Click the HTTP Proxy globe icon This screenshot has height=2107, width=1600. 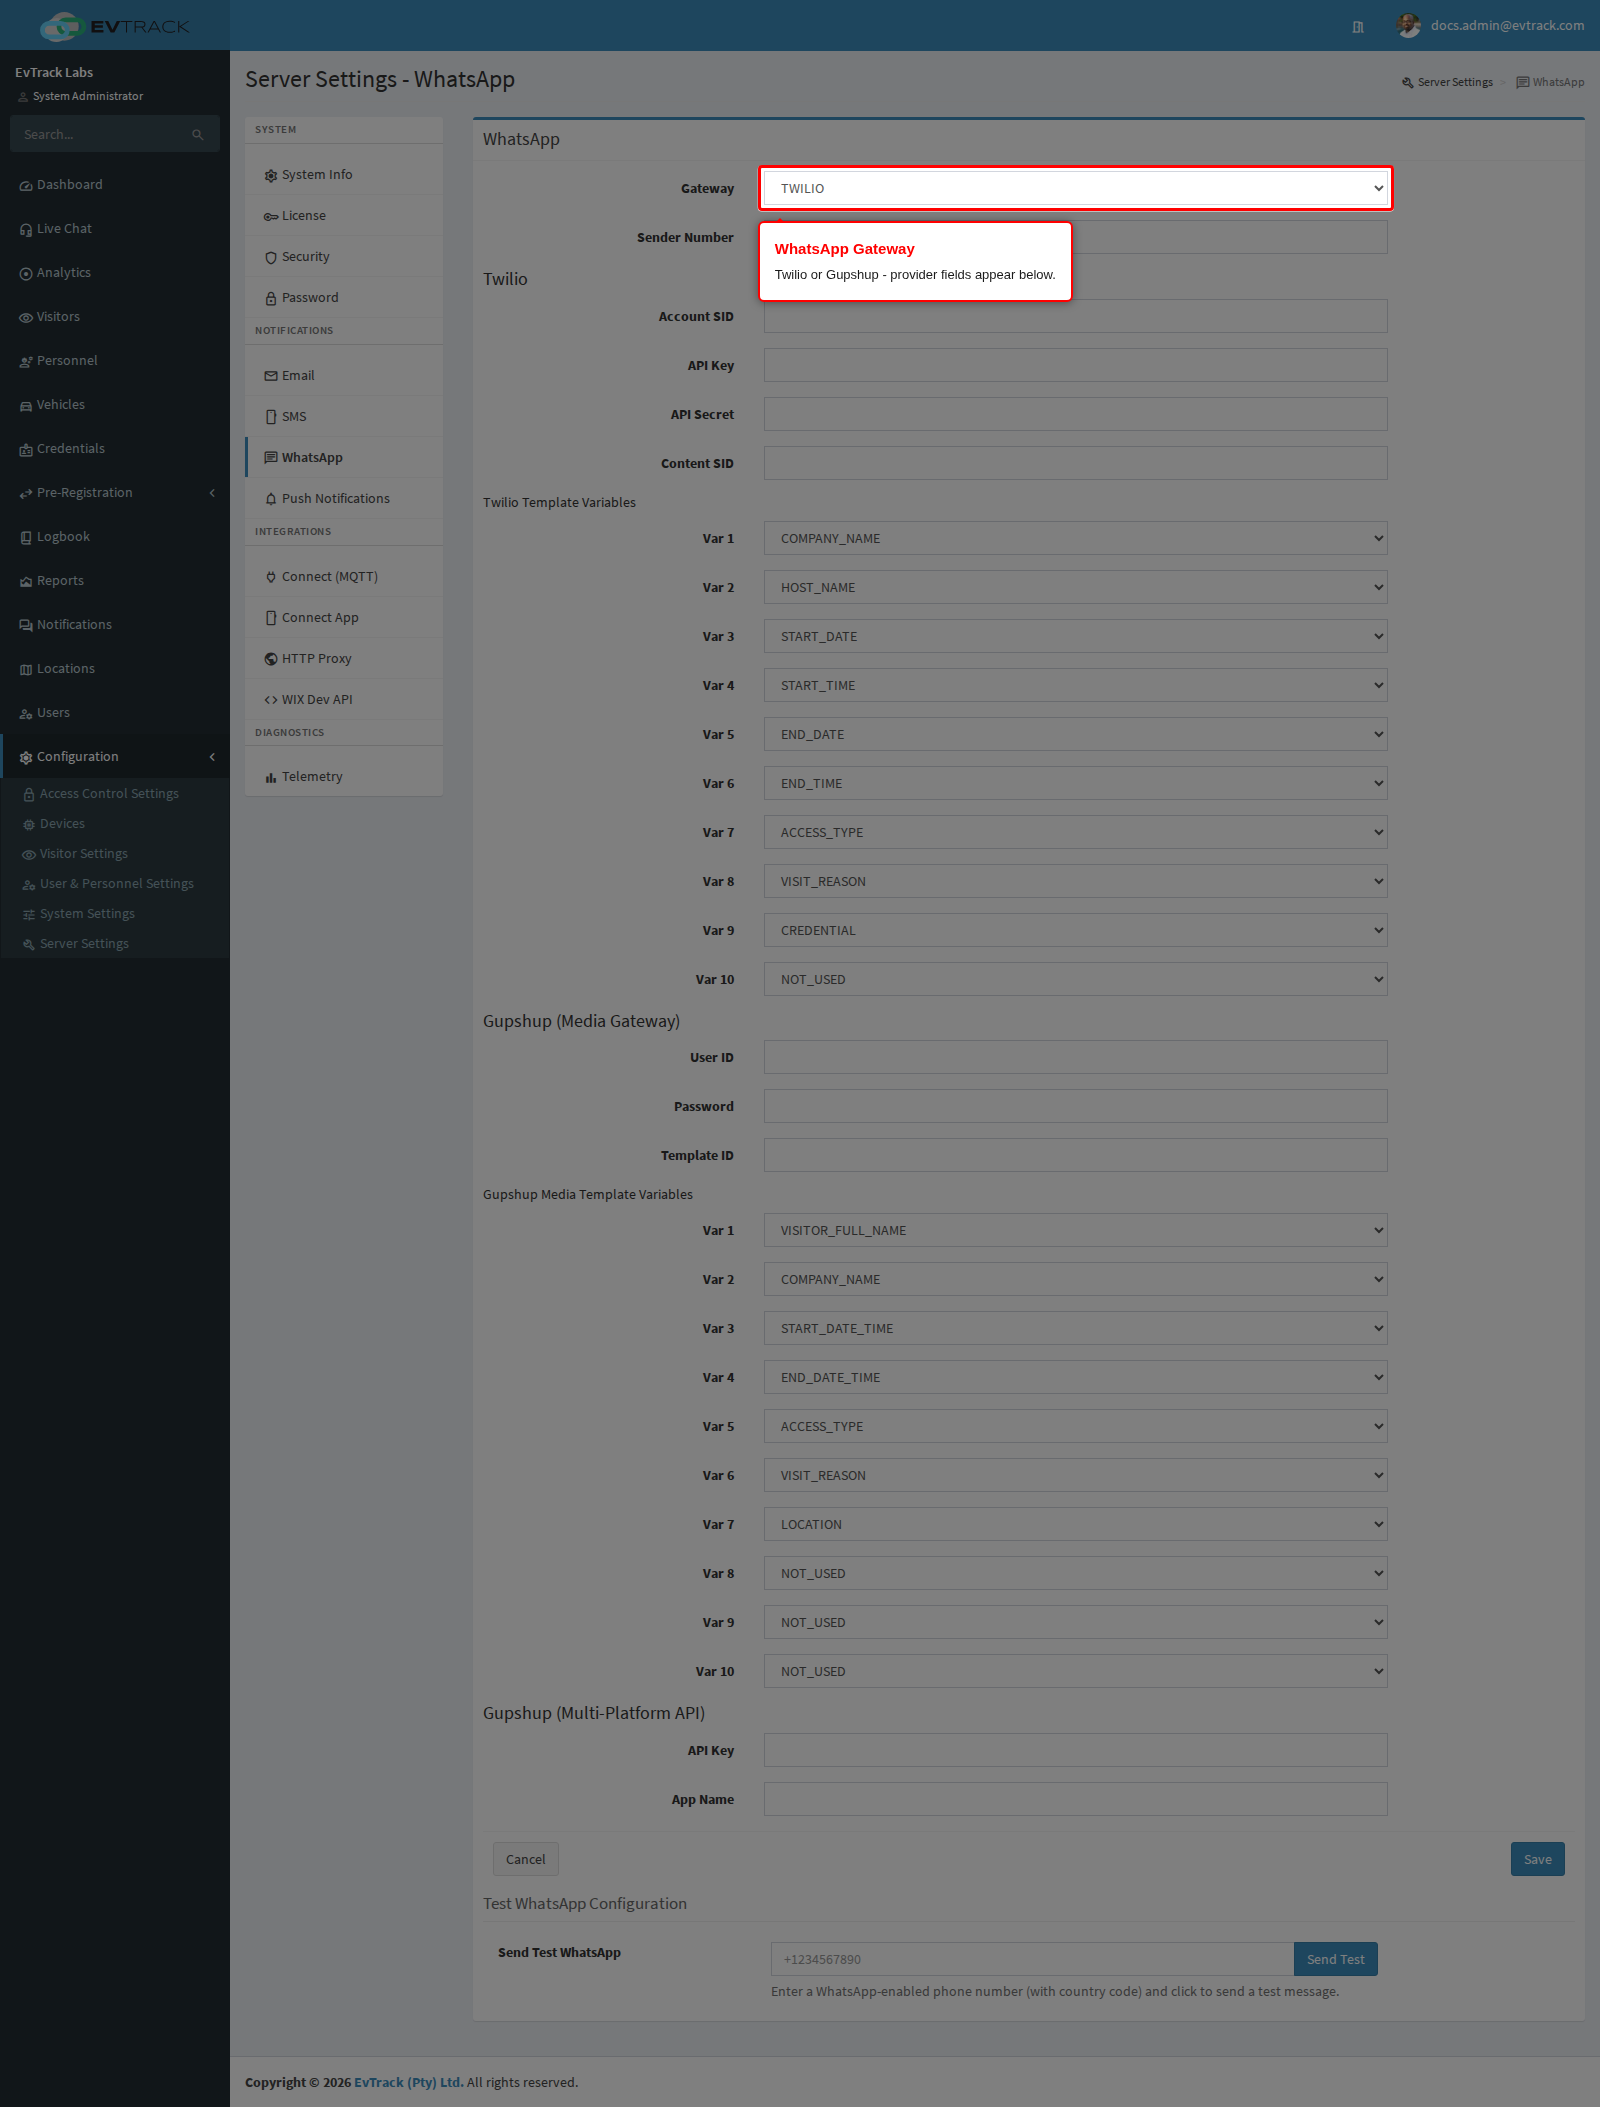[271, 659]
